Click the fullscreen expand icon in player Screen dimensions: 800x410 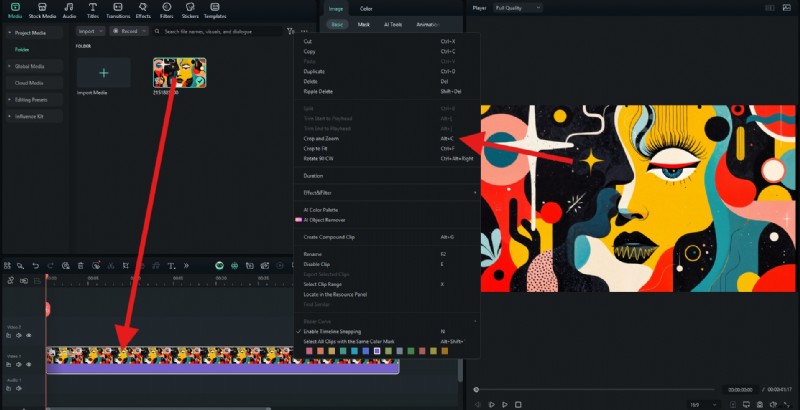(x=786, y=404)
